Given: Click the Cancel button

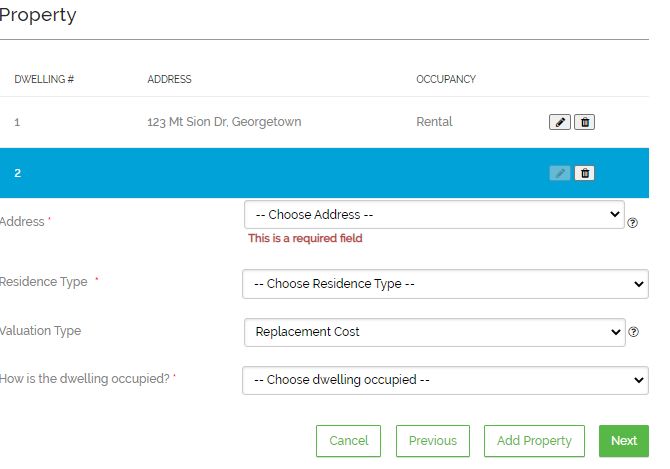Looking at the screenshot, I should pos(348,441).
